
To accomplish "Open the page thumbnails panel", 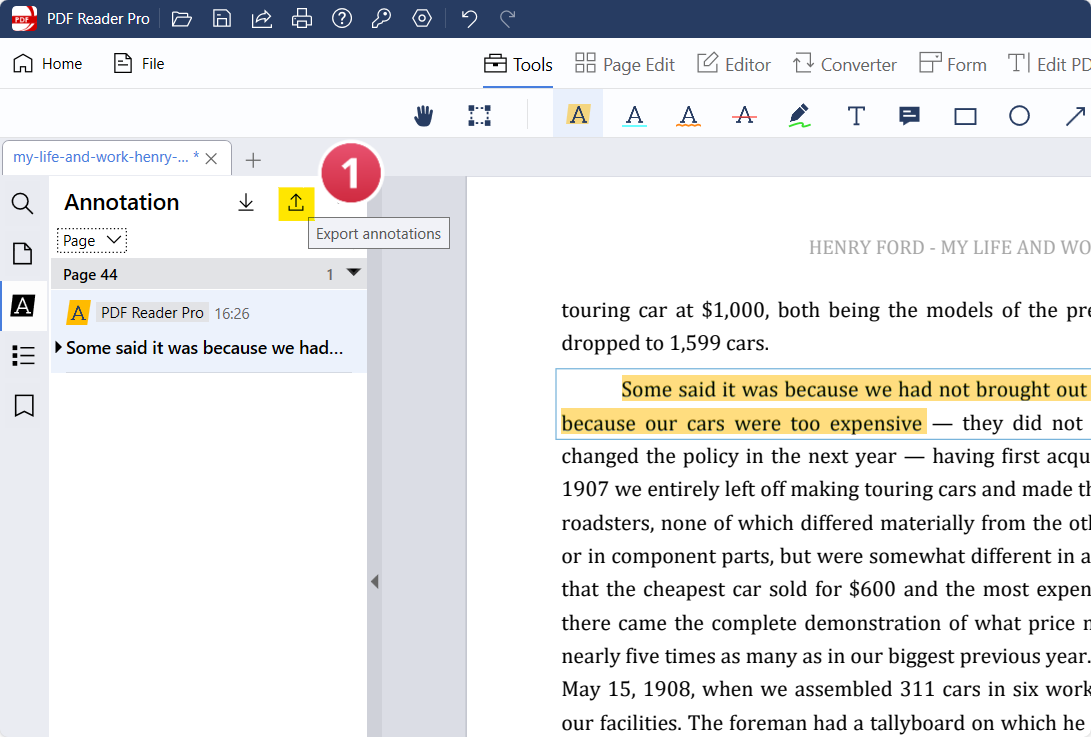I will tap(23, 254).
